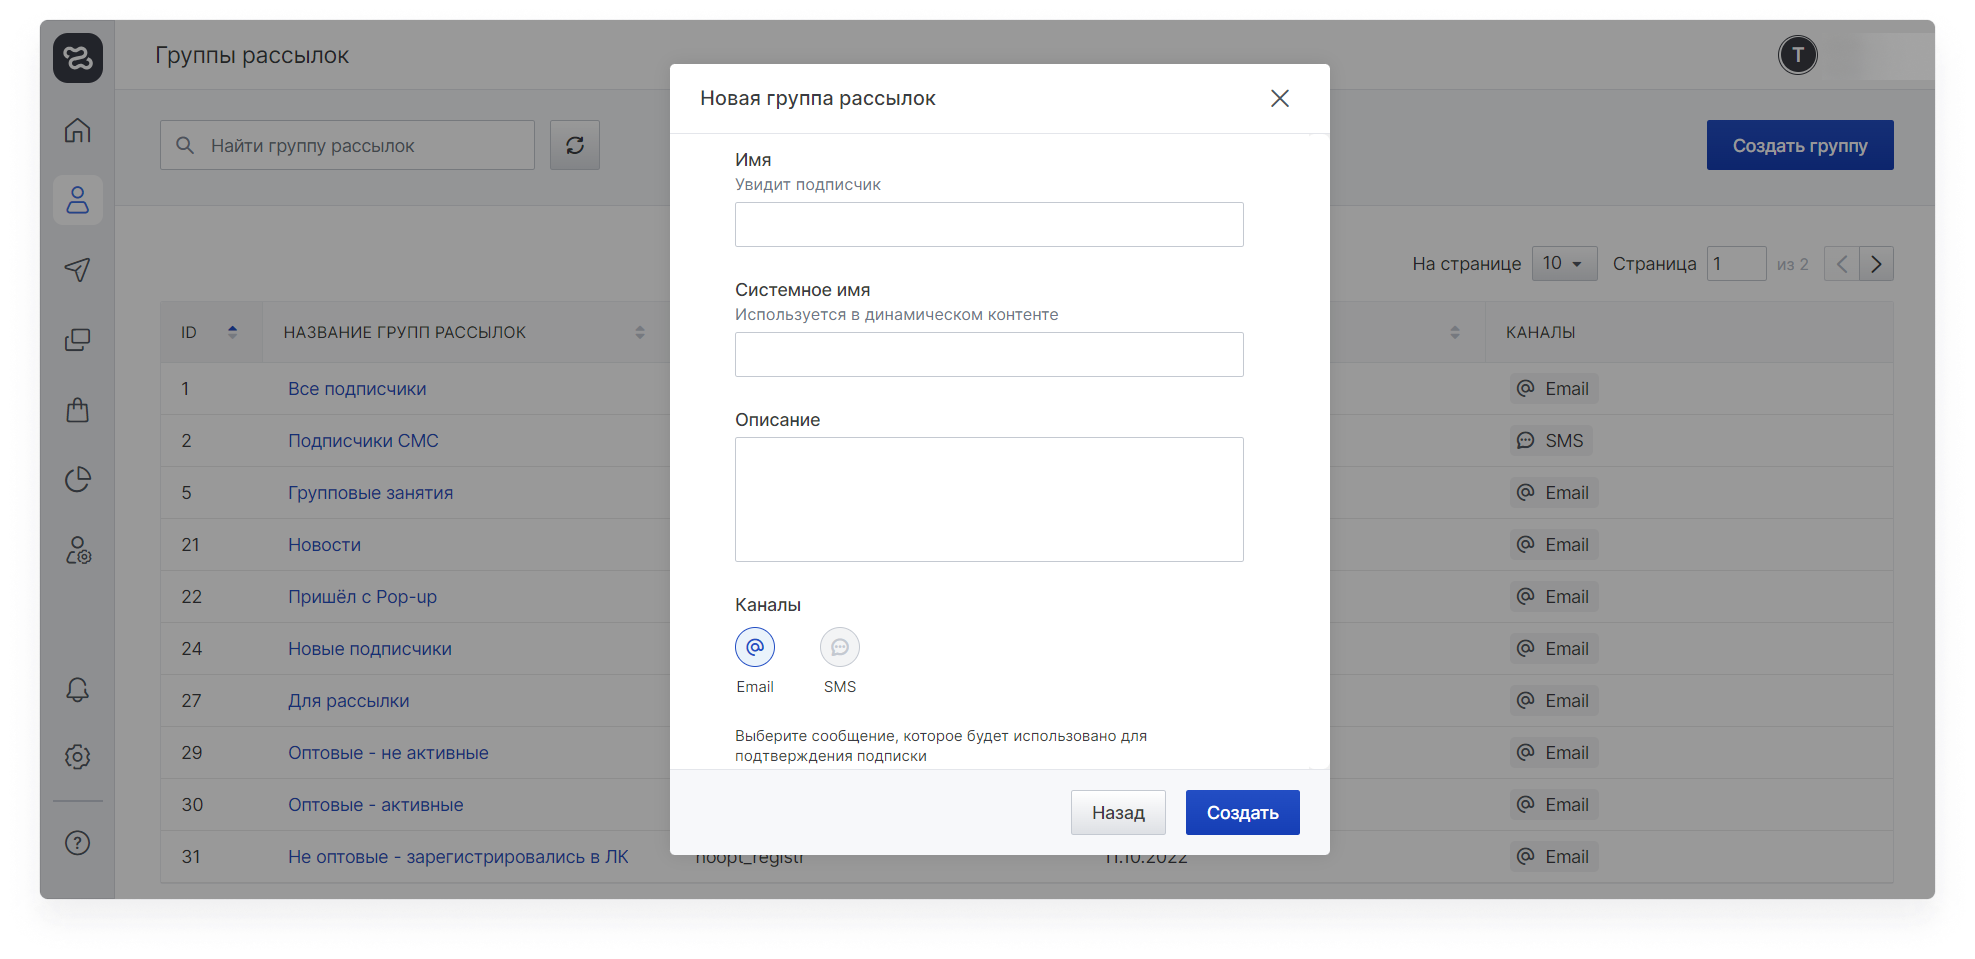Open the Оптовые - не активные group
Image resolution: width=1975 pixels, height=959 pixels.
[x=388, y=753]
